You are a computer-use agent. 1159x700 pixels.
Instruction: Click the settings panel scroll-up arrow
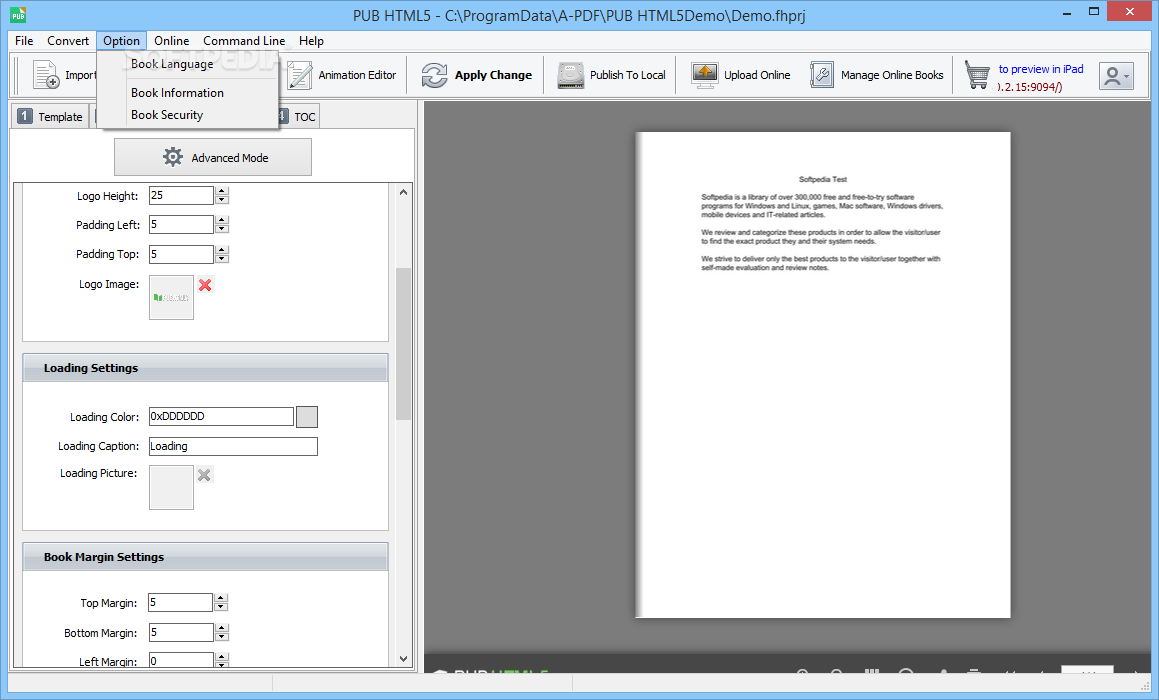404,192
